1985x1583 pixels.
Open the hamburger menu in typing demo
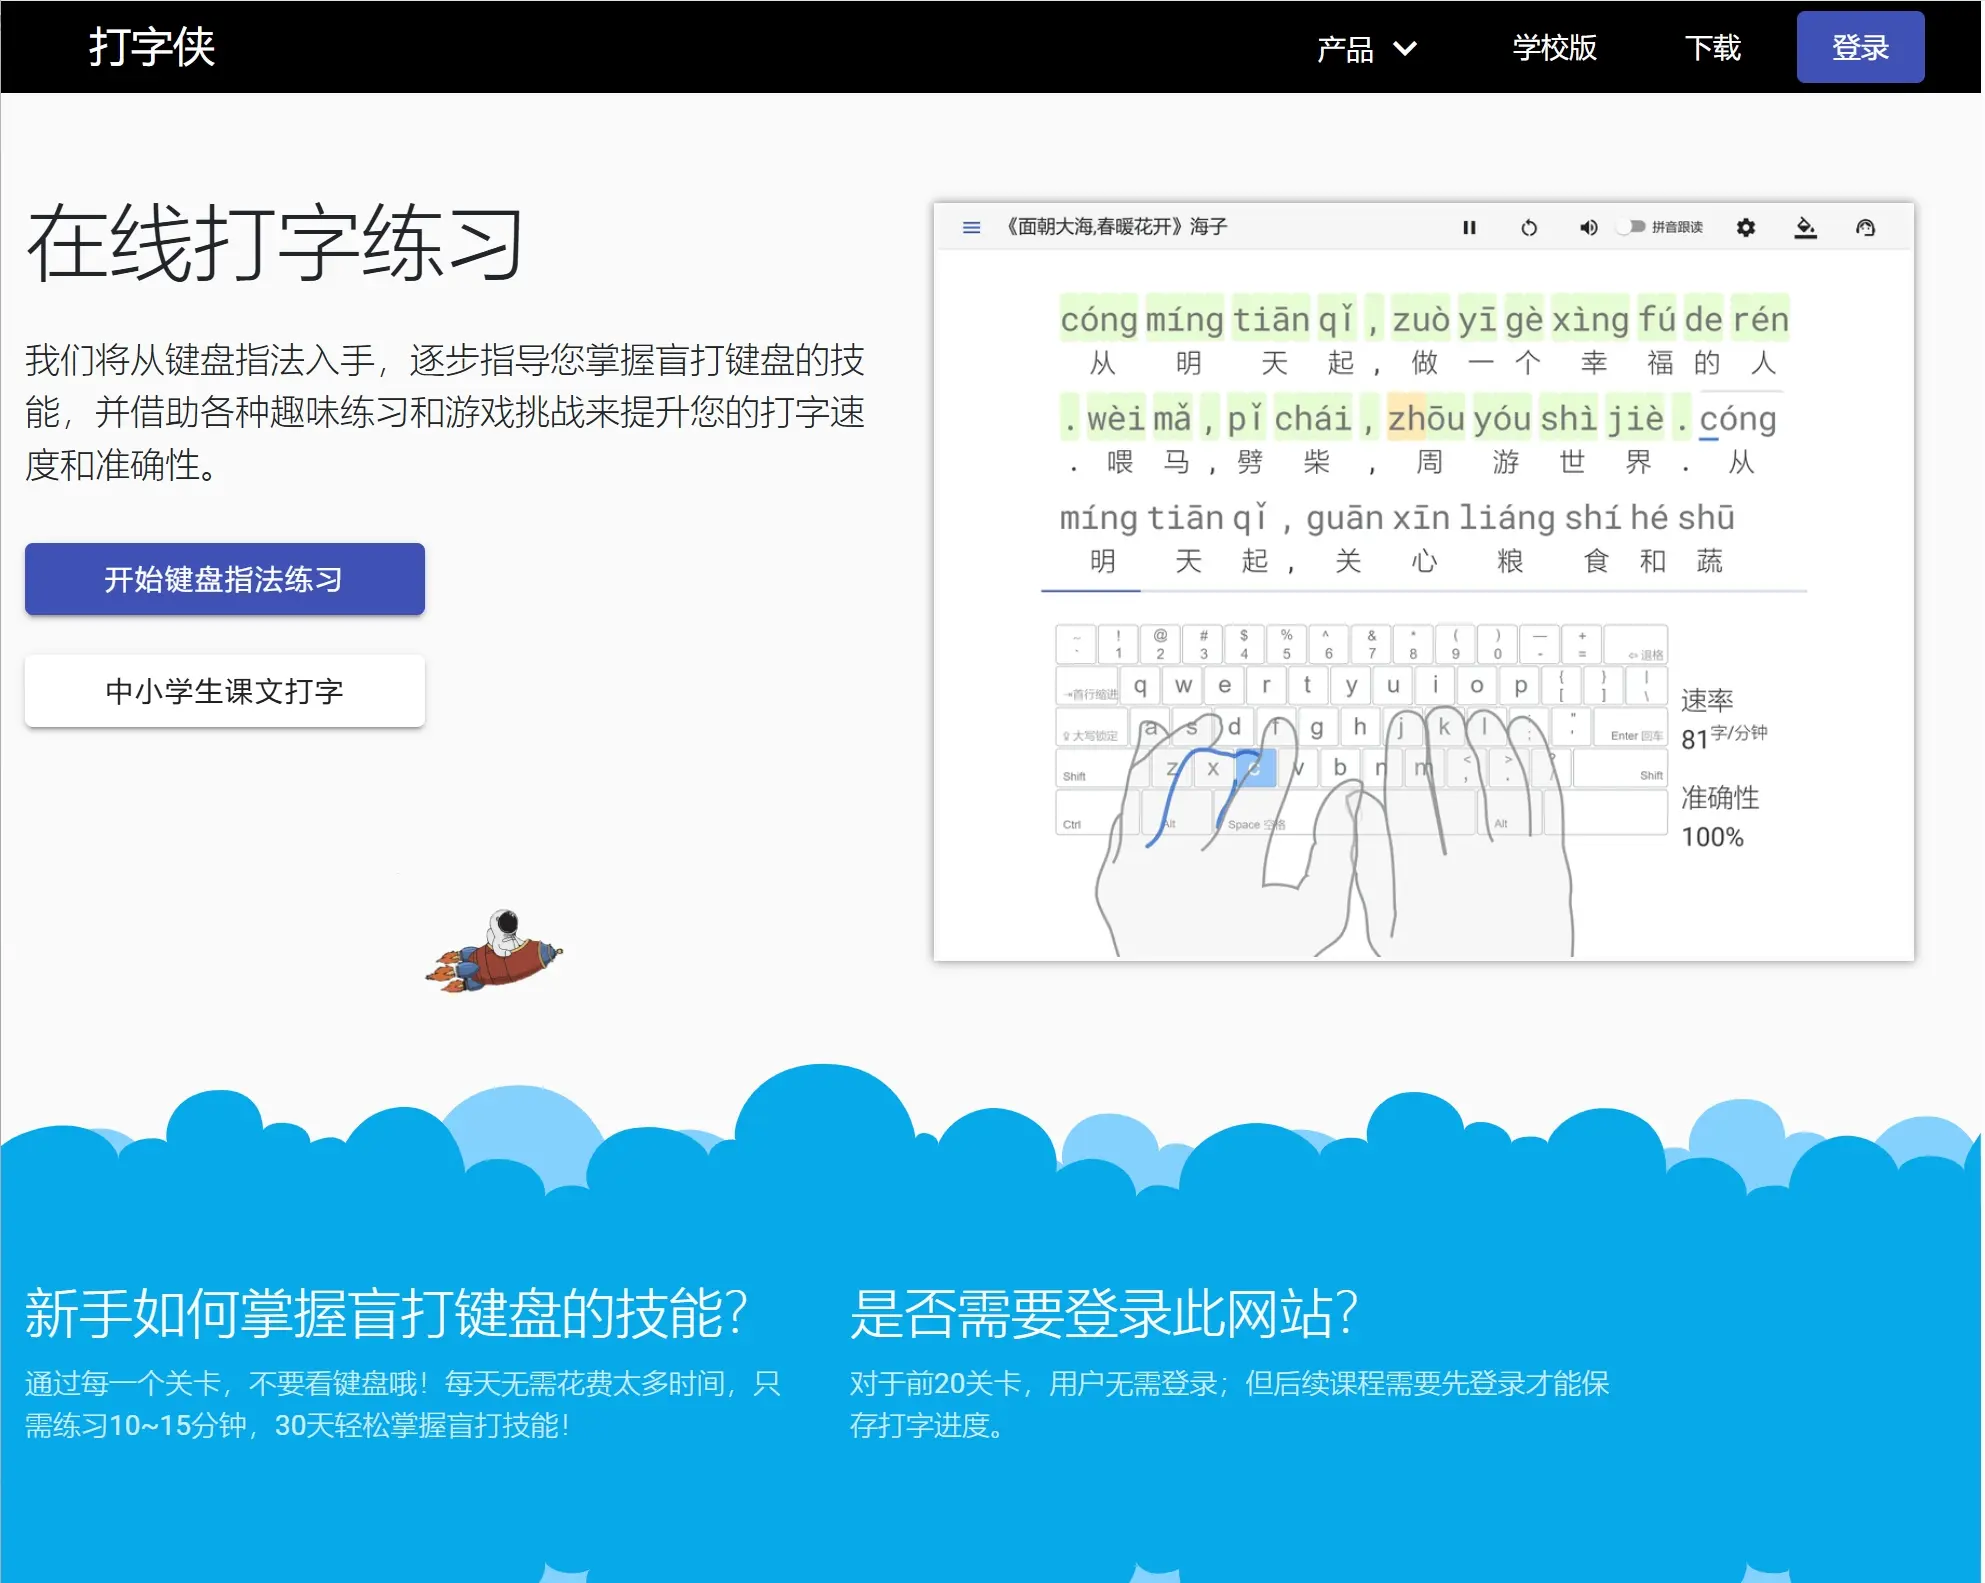coord(970,228)
